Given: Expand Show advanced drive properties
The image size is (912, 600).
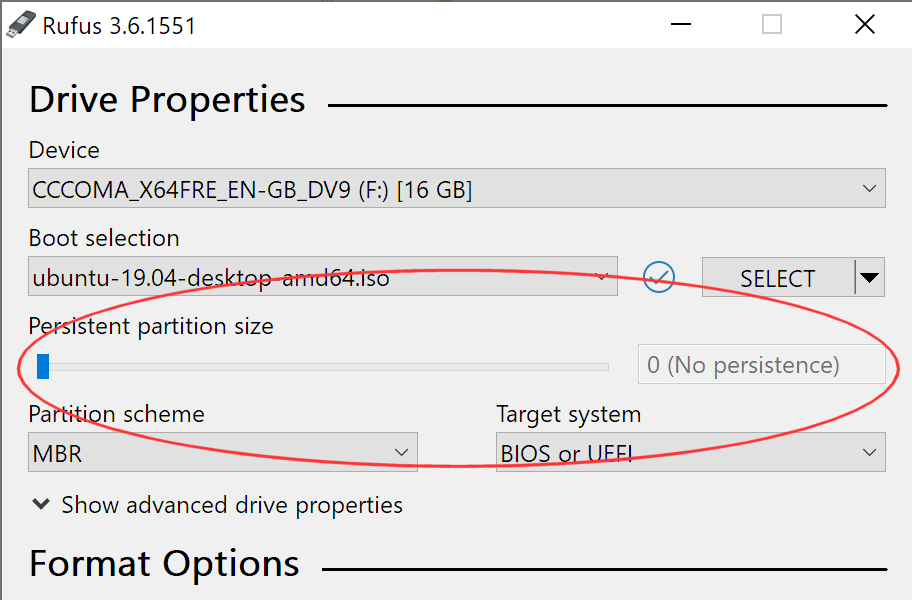Looking at the screenshot, I should coord(218,505).
